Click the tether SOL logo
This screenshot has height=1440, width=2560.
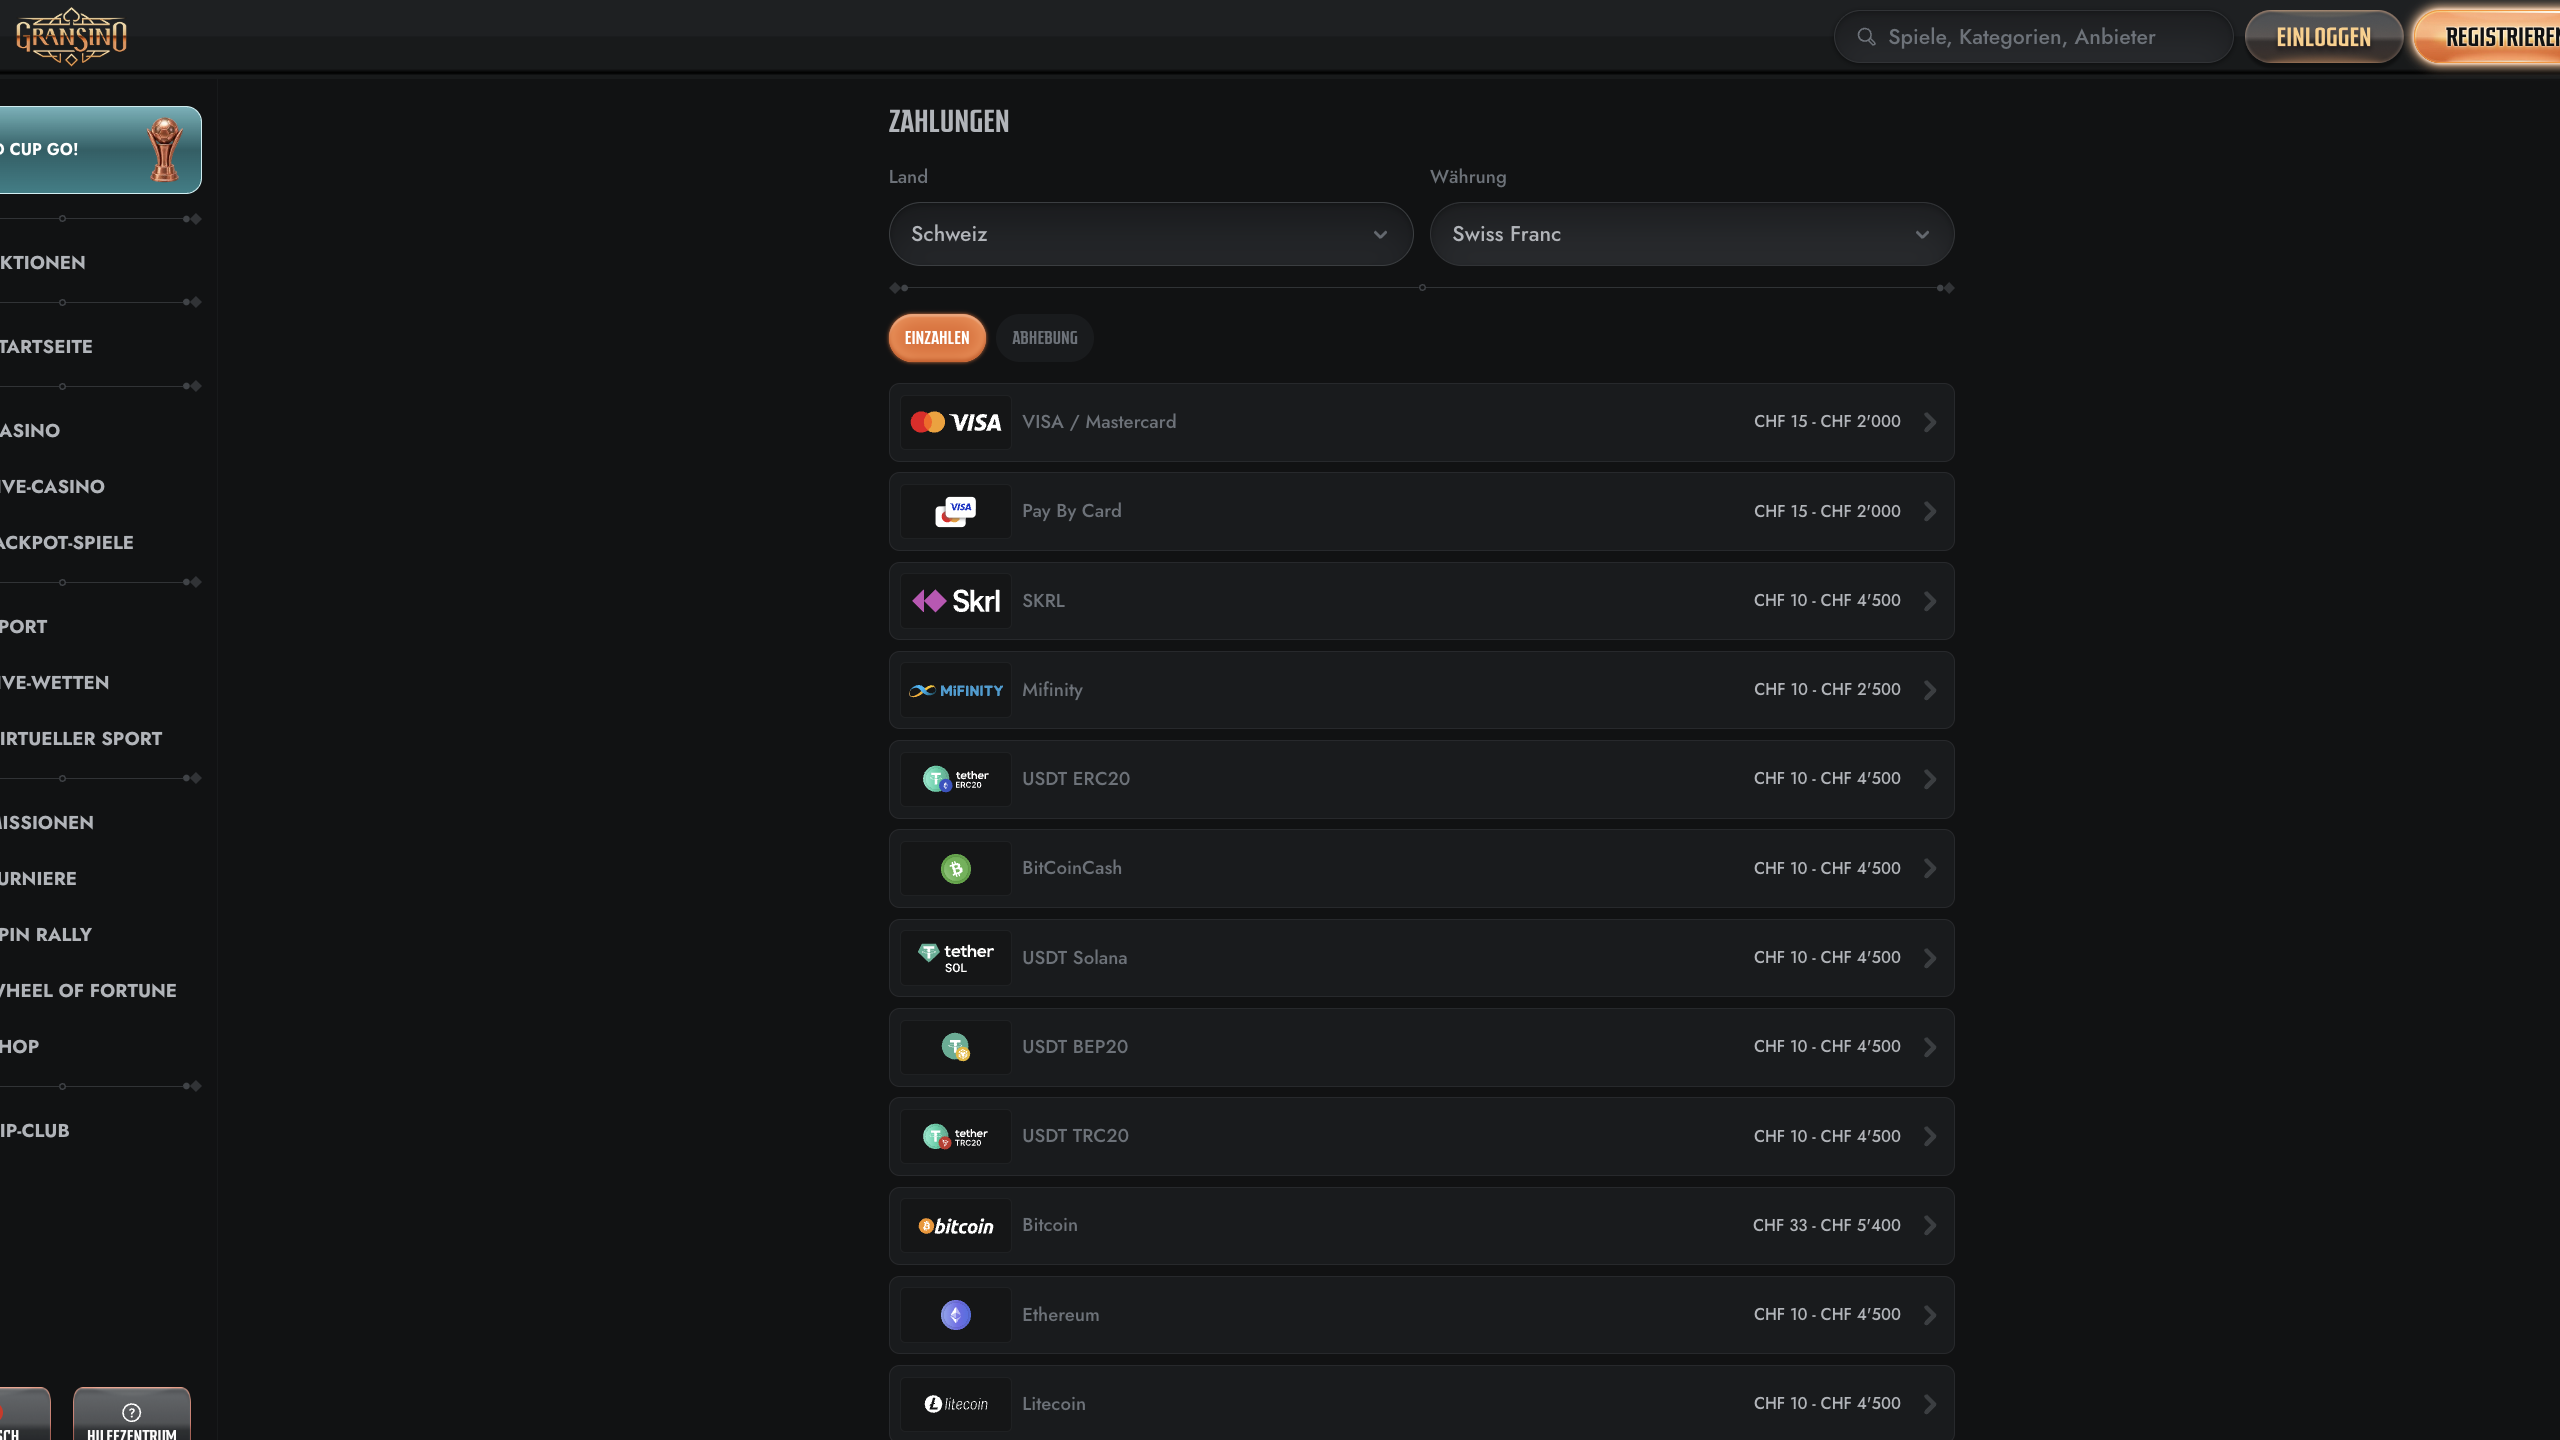(x=956, y=958)
